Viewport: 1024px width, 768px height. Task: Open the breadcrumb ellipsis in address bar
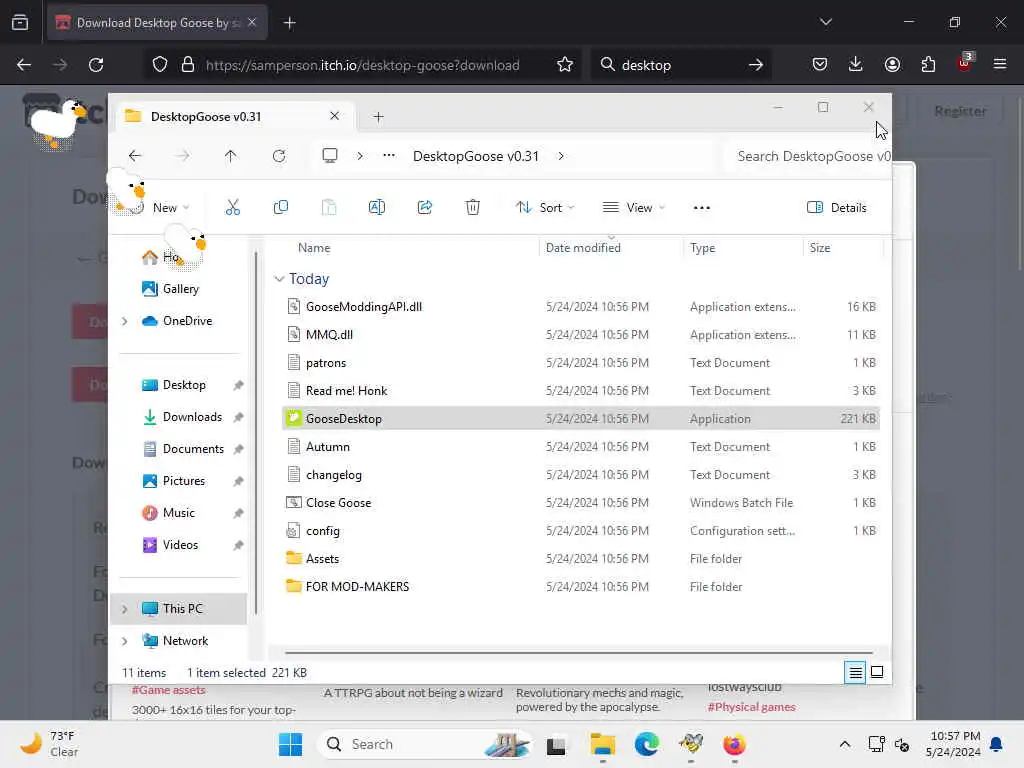[x=389, y=155]
